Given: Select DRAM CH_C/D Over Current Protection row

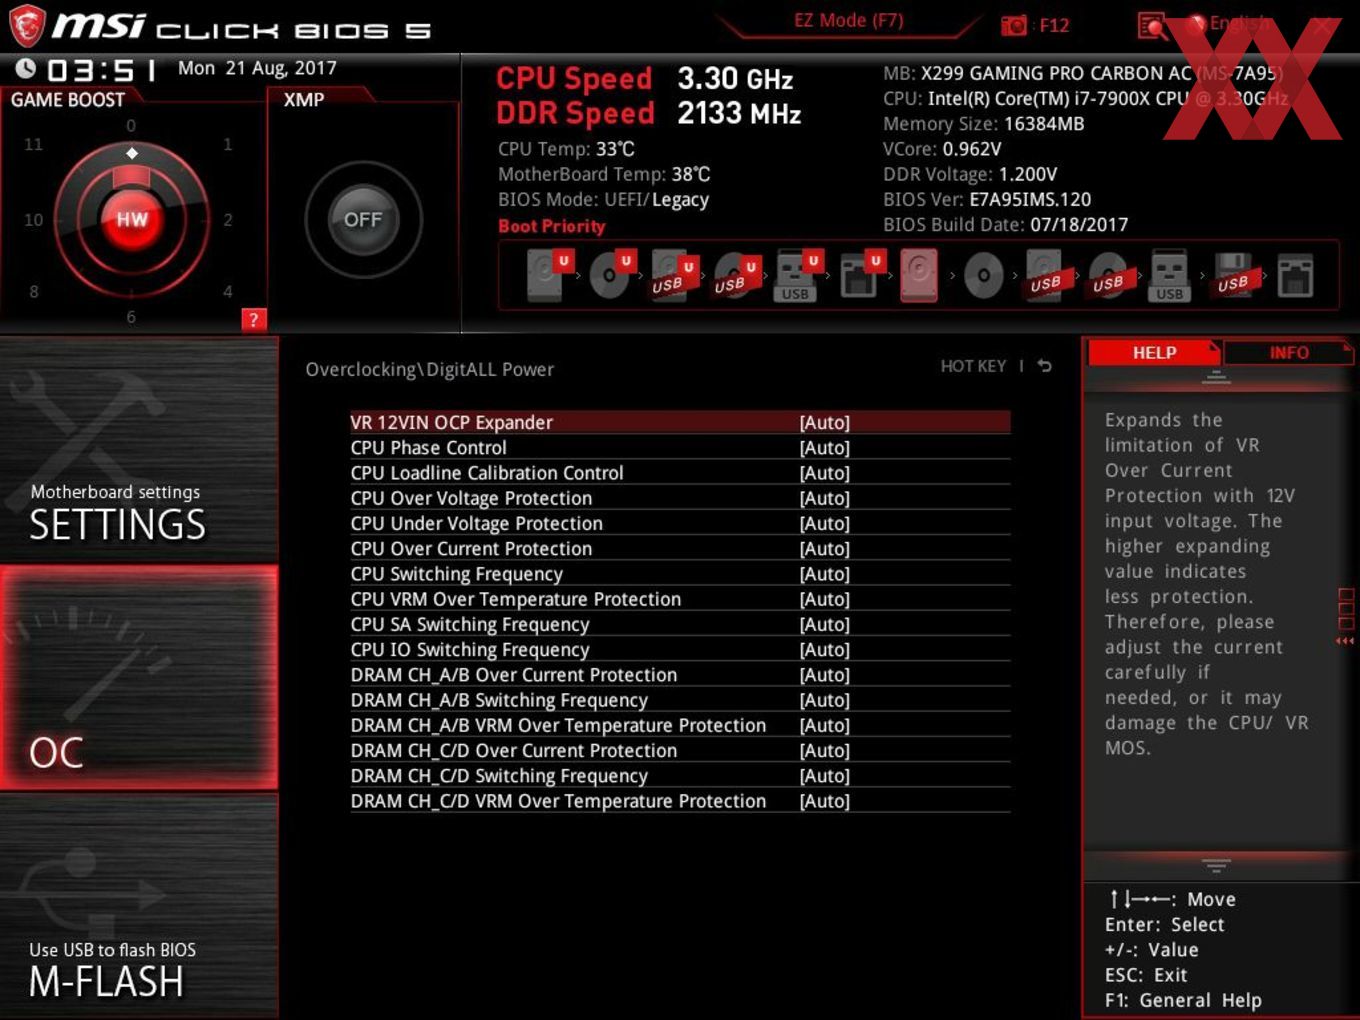Looking at the screenshot, I should click(680, 751).
